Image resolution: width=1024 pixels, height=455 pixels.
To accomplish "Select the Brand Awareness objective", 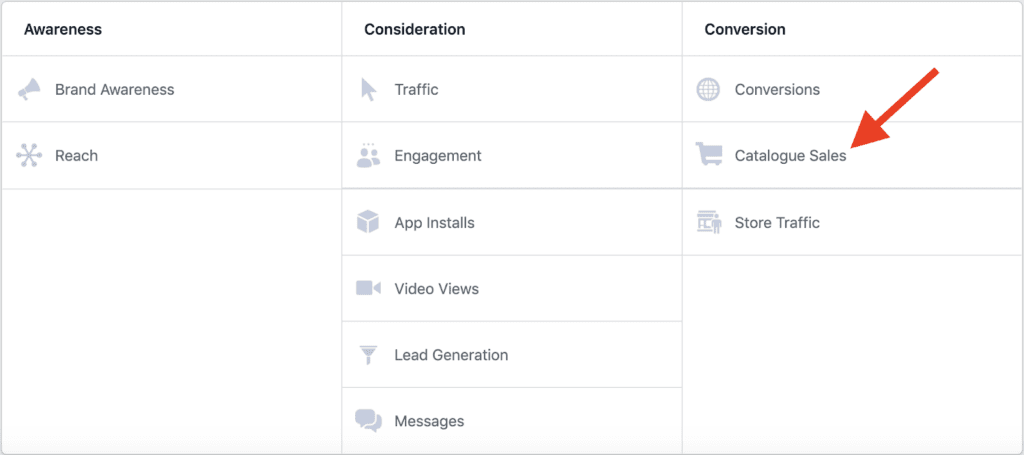I will click(114, 90).
